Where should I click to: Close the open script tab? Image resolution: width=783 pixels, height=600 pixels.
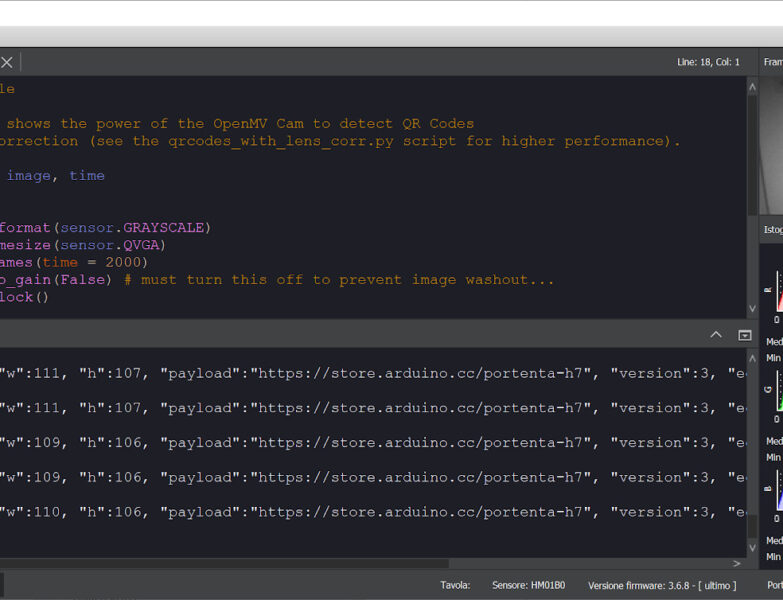click(7, 62)
